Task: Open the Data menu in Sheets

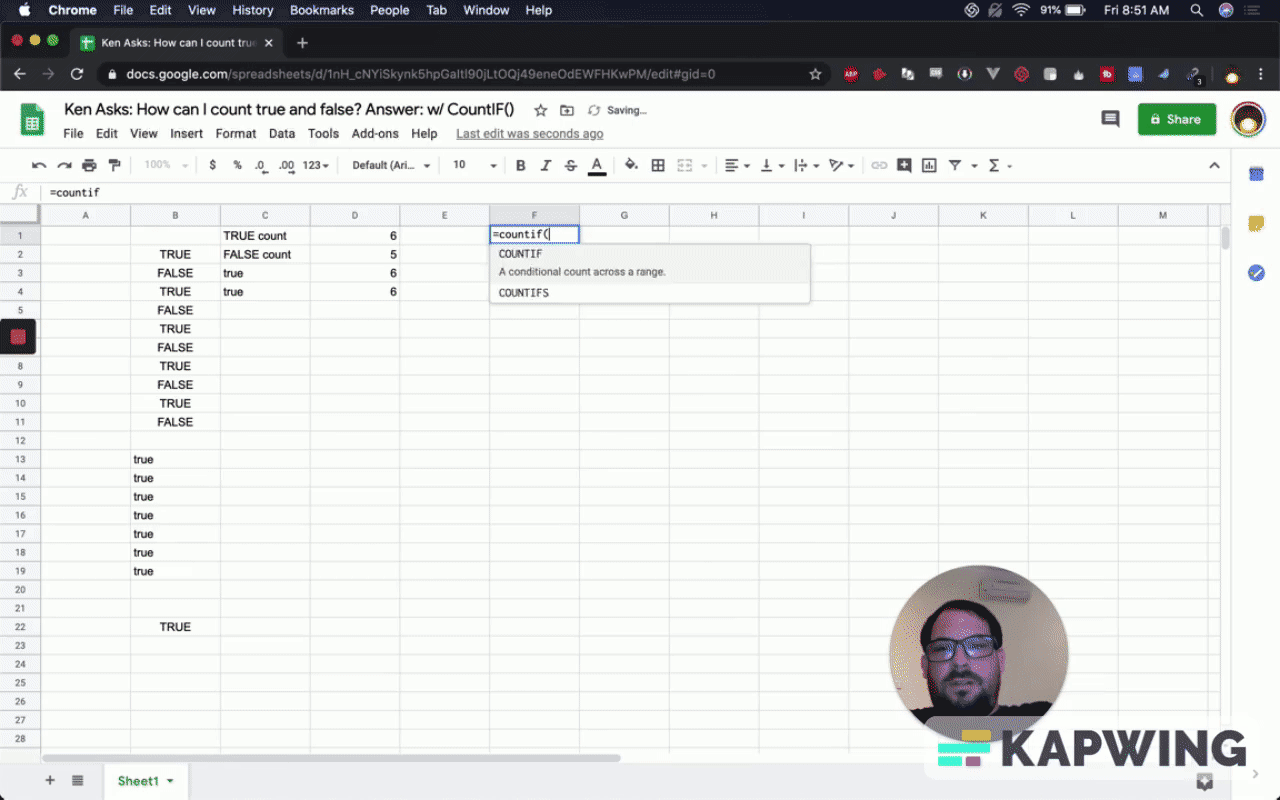Action: point(282,133)
